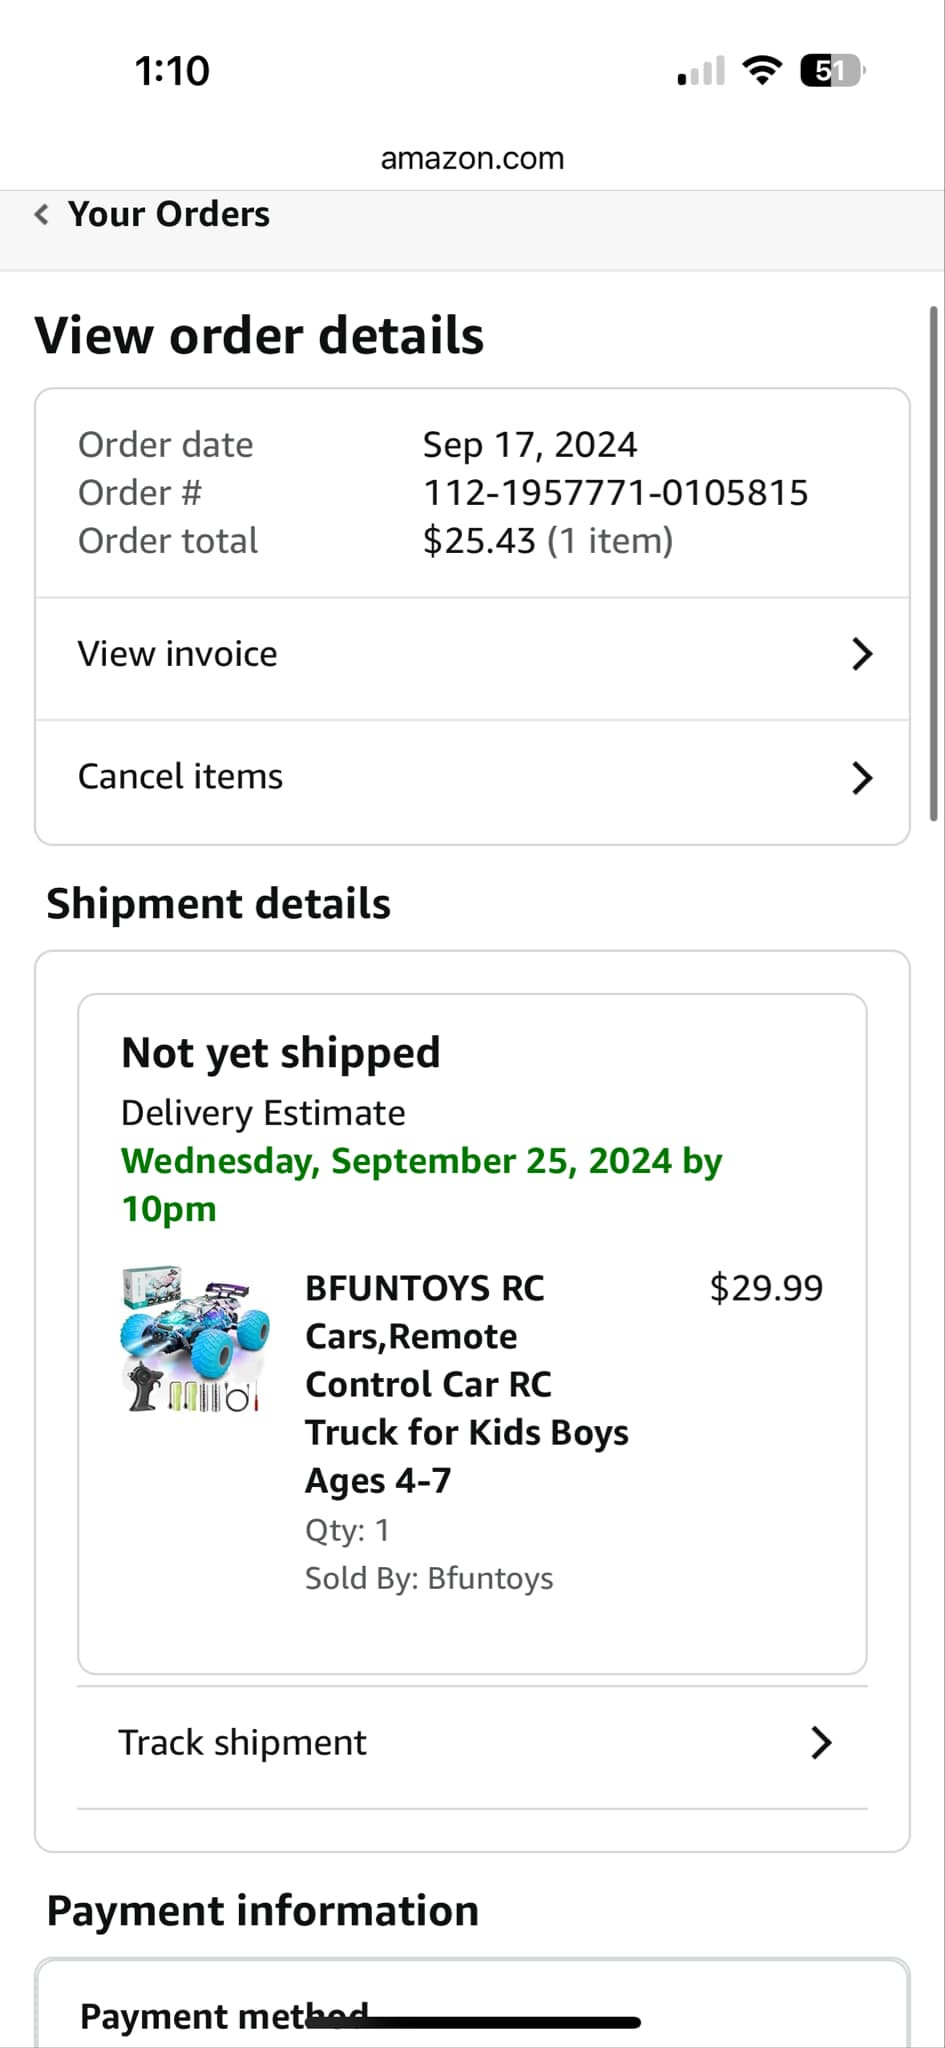Open the BFUNTOYS RC Cars product title

[x=466, y=1383]
